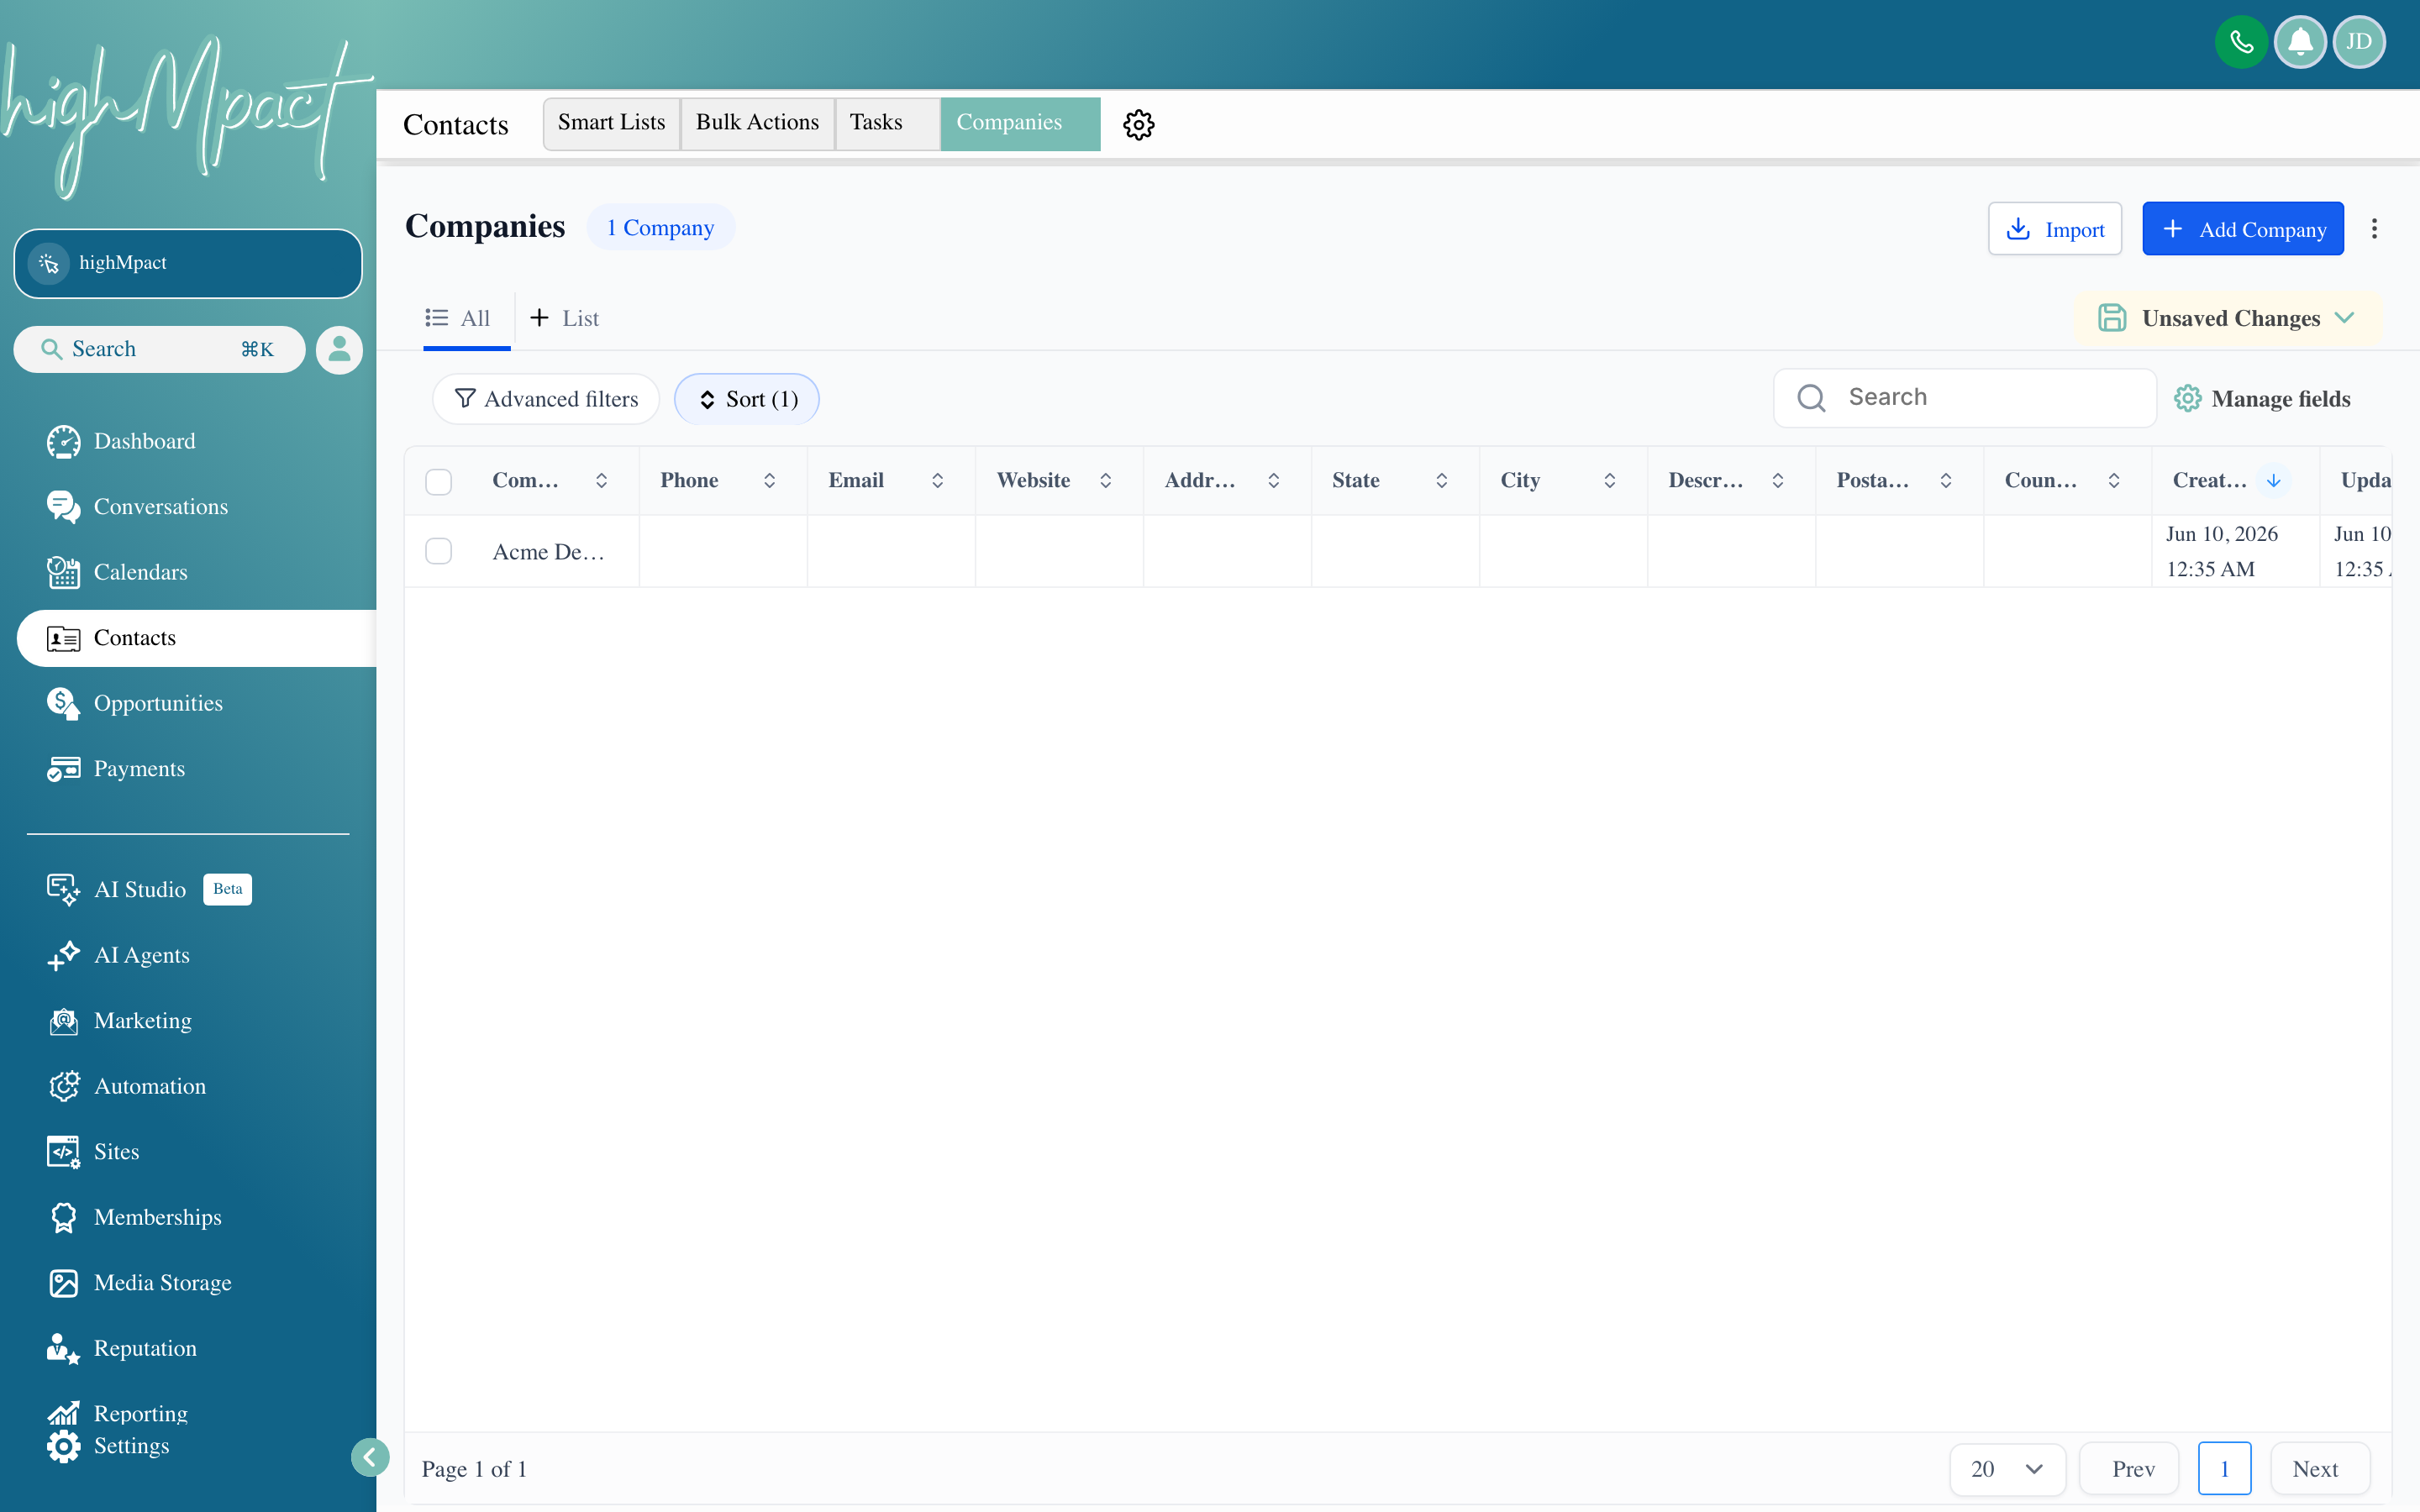Screen dimensions: 2420x1512
Task: Open the three-dot more options menu
Action: tap(2374, 229)
